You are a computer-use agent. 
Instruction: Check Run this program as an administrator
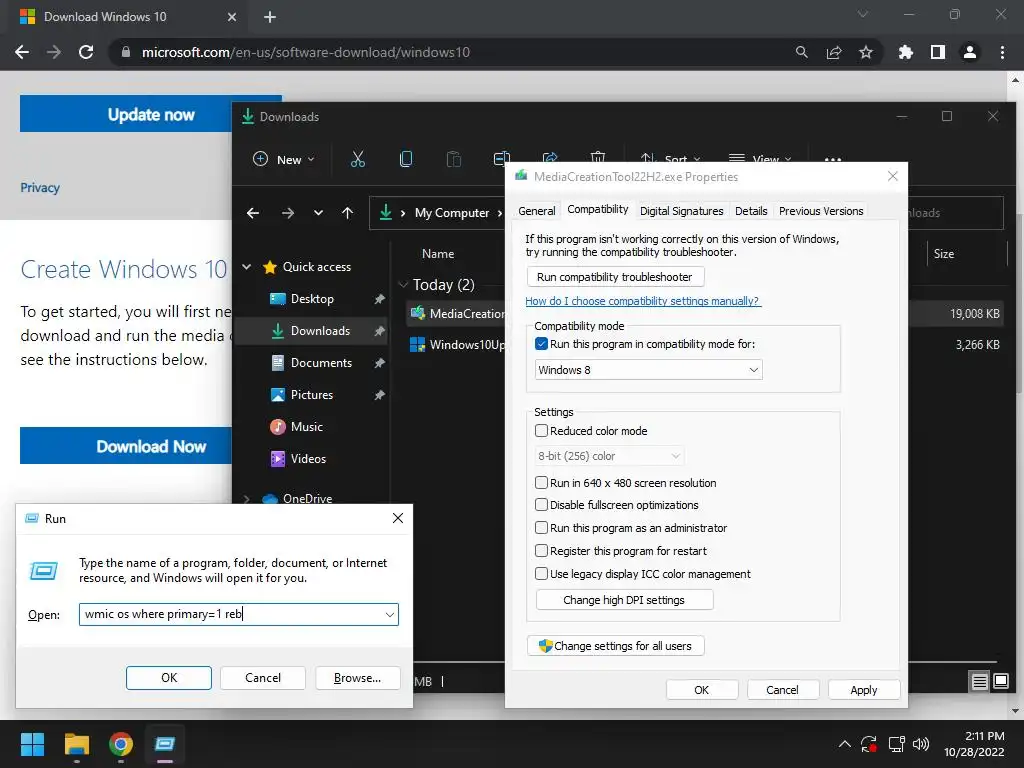541,528
